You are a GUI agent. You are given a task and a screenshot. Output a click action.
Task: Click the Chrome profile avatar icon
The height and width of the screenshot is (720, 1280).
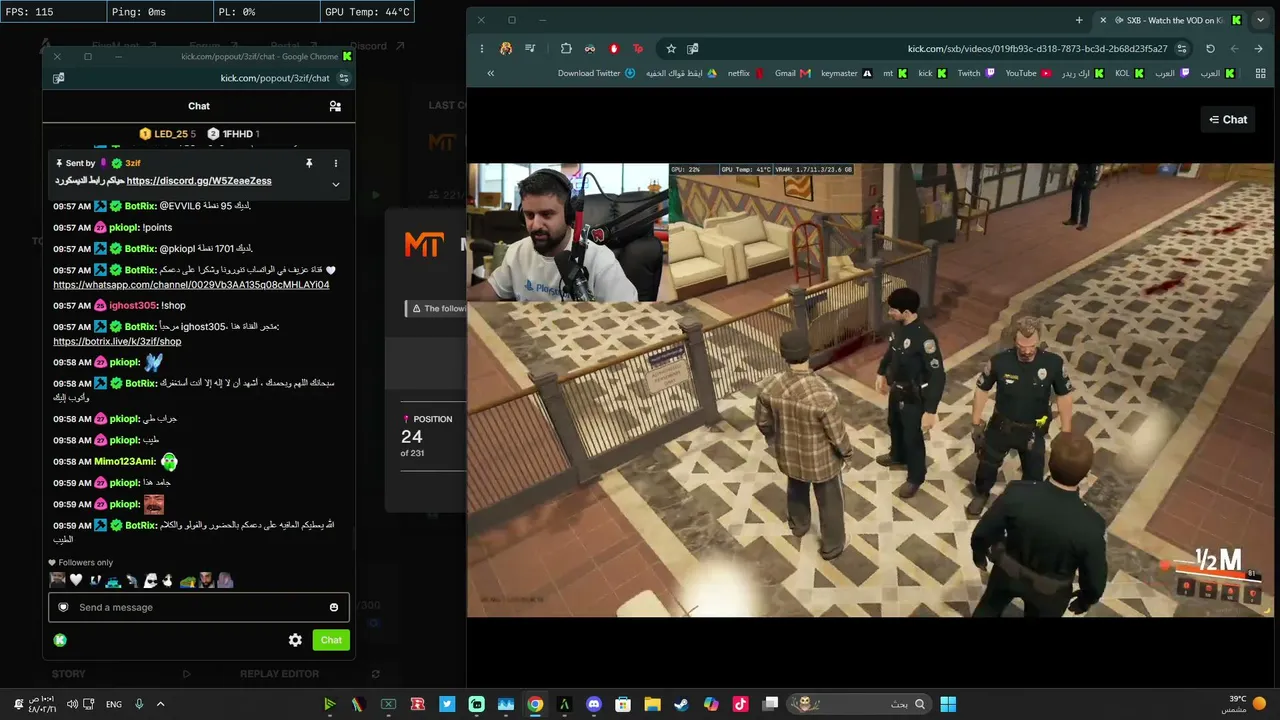tap(506, 48)
